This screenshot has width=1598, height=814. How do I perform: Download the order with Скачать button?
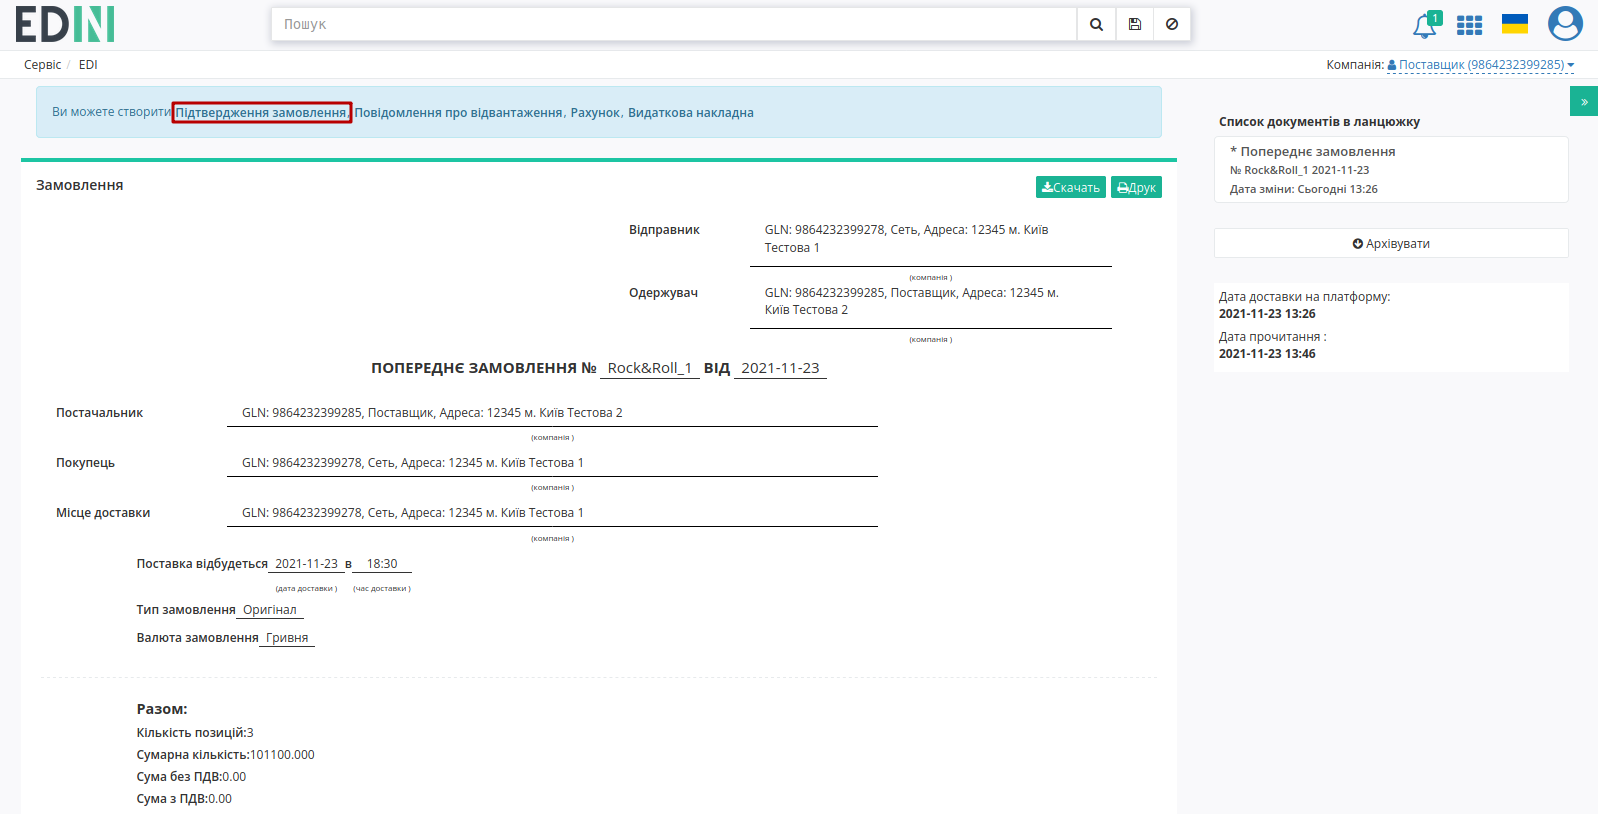(1071, 187)
